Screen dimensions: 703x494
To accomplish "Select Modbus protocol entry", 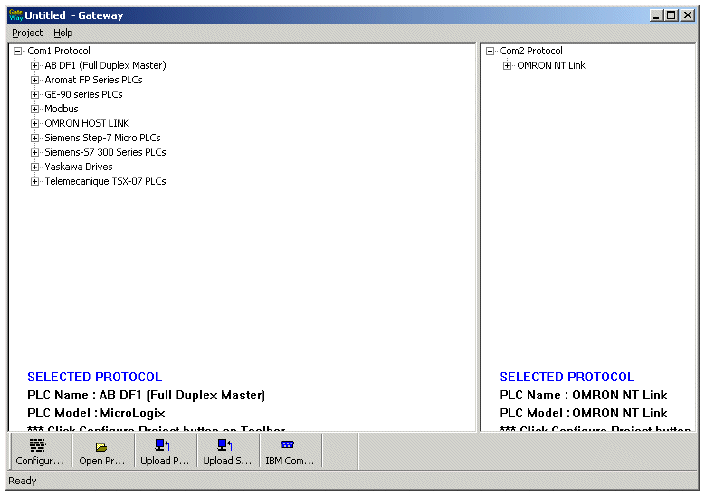I will (x=61, y=108).
